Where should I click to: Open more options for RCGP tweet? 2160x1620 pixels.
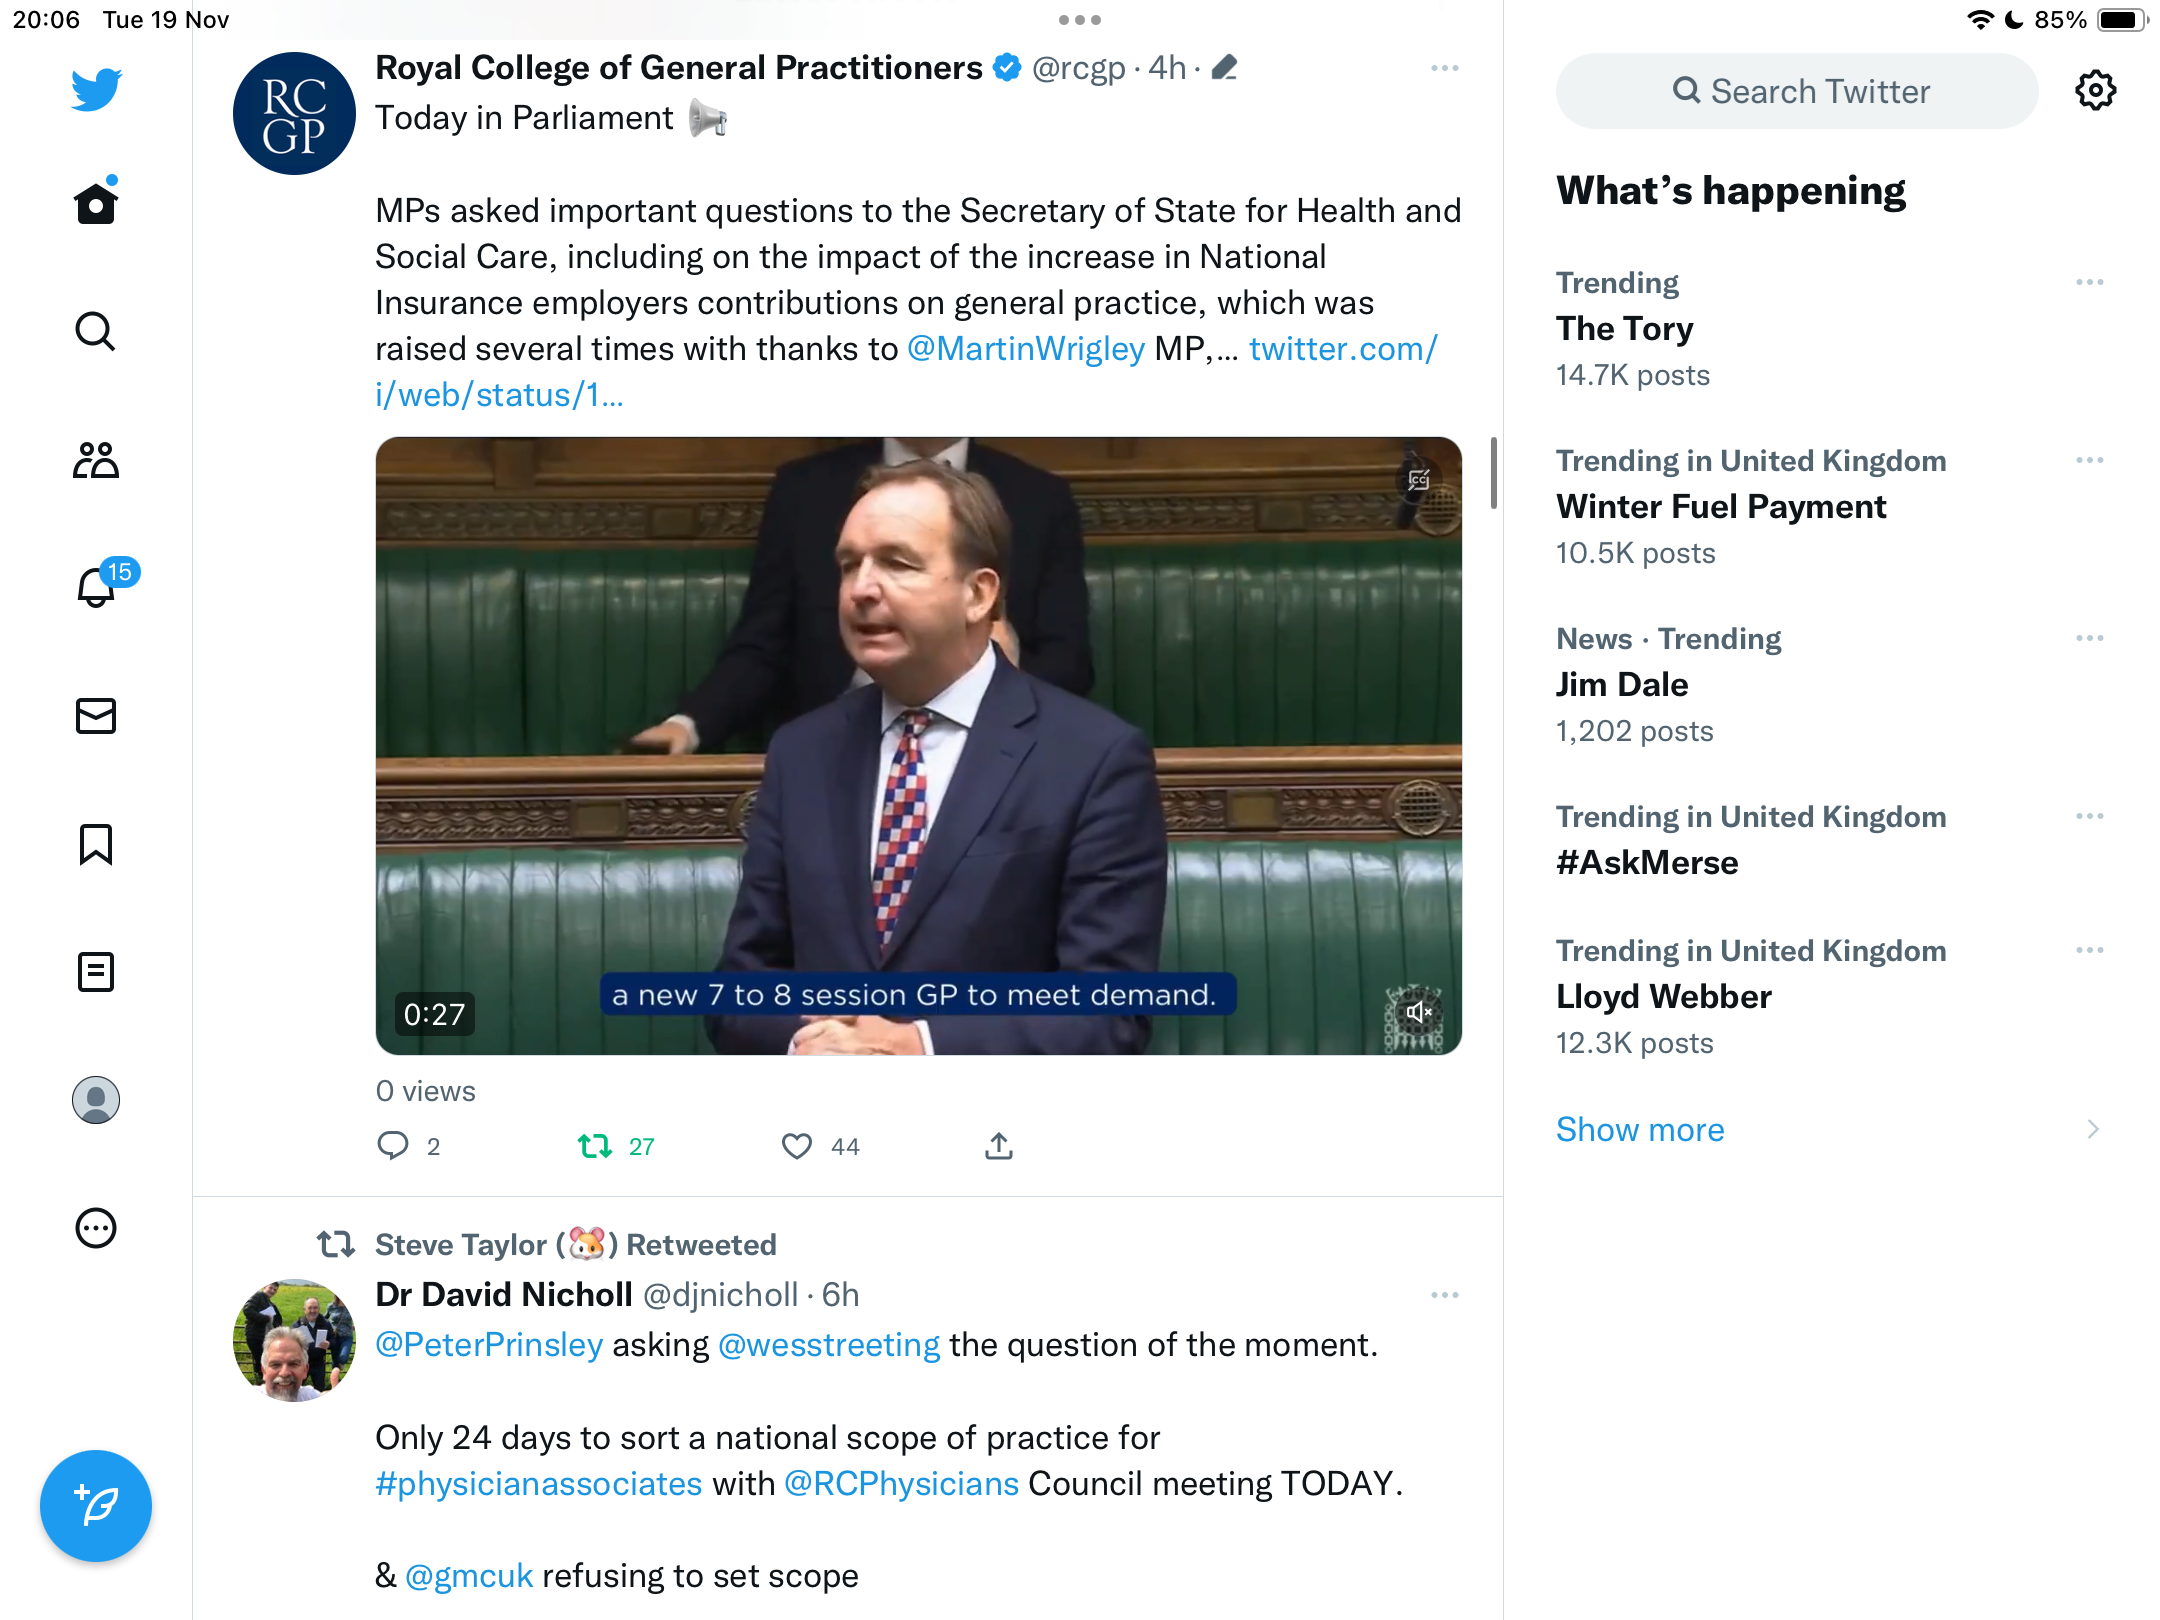click(1445, 68)
